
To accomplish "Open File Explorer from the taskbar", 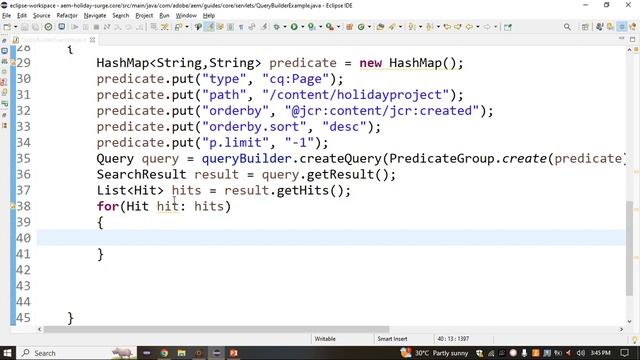I will [x=182, y=353].
